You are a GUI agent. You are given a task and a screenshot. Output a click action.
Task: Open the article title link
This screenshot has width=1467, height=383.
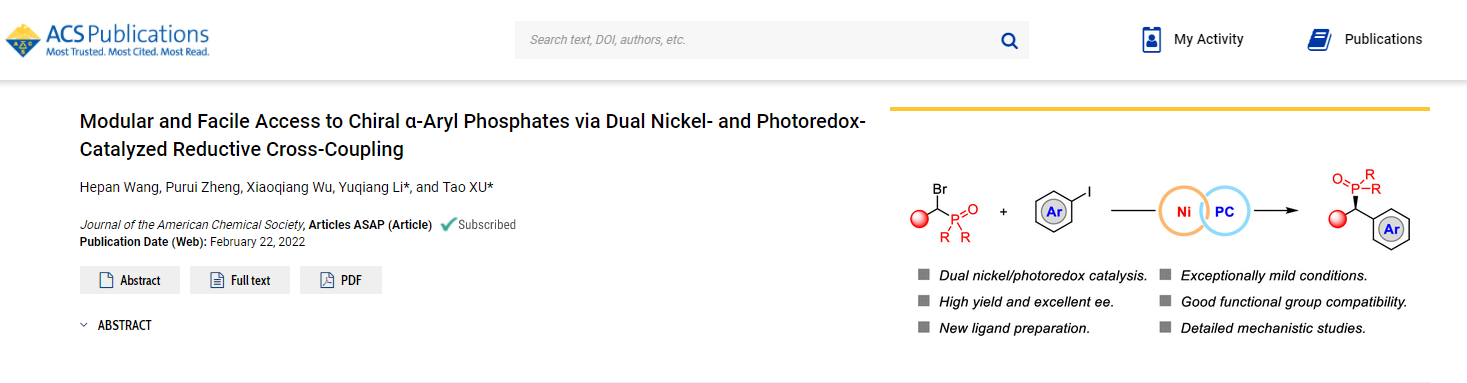[x=473, y=136]
